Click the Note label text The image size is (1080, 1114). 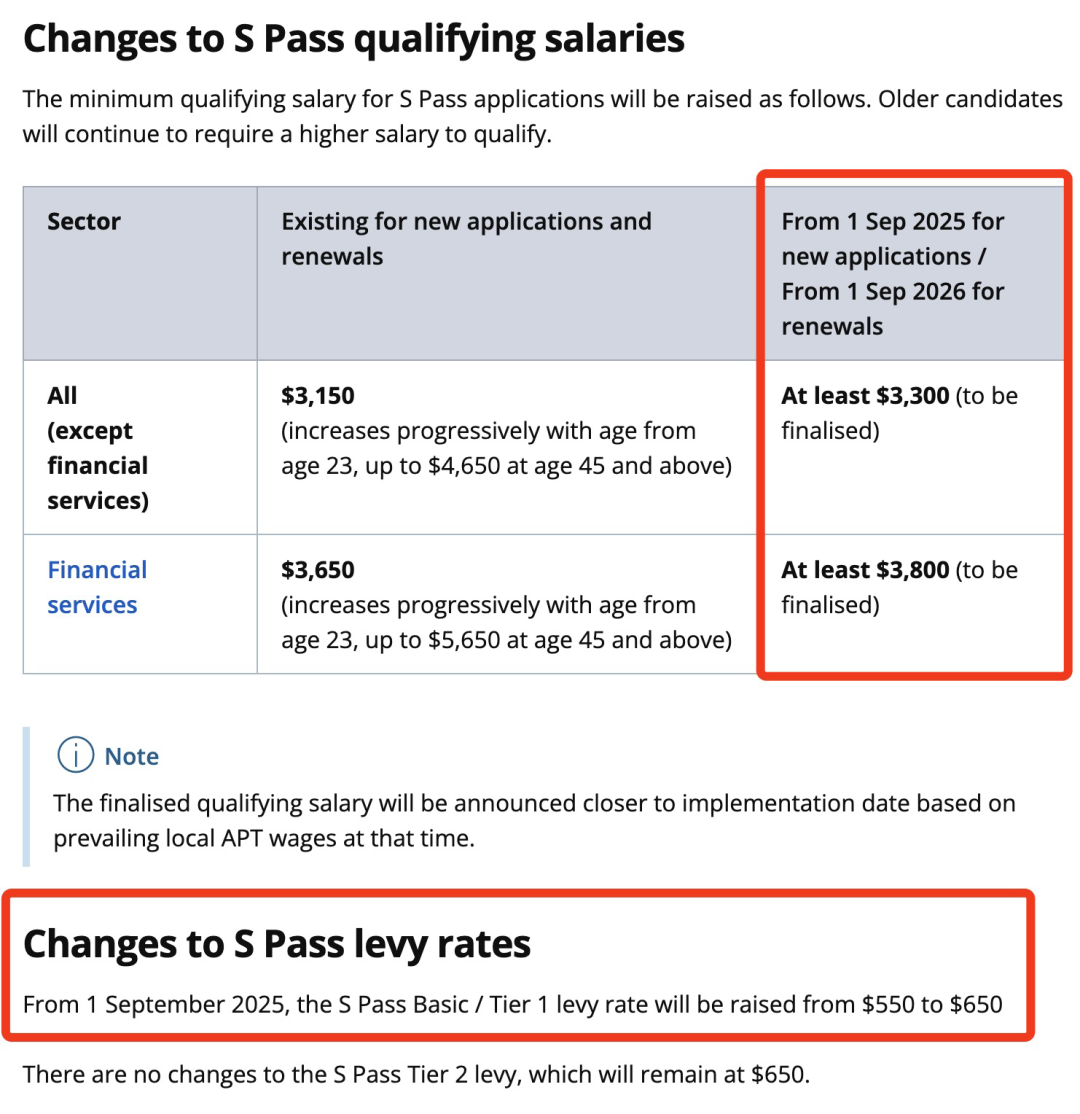131,756
